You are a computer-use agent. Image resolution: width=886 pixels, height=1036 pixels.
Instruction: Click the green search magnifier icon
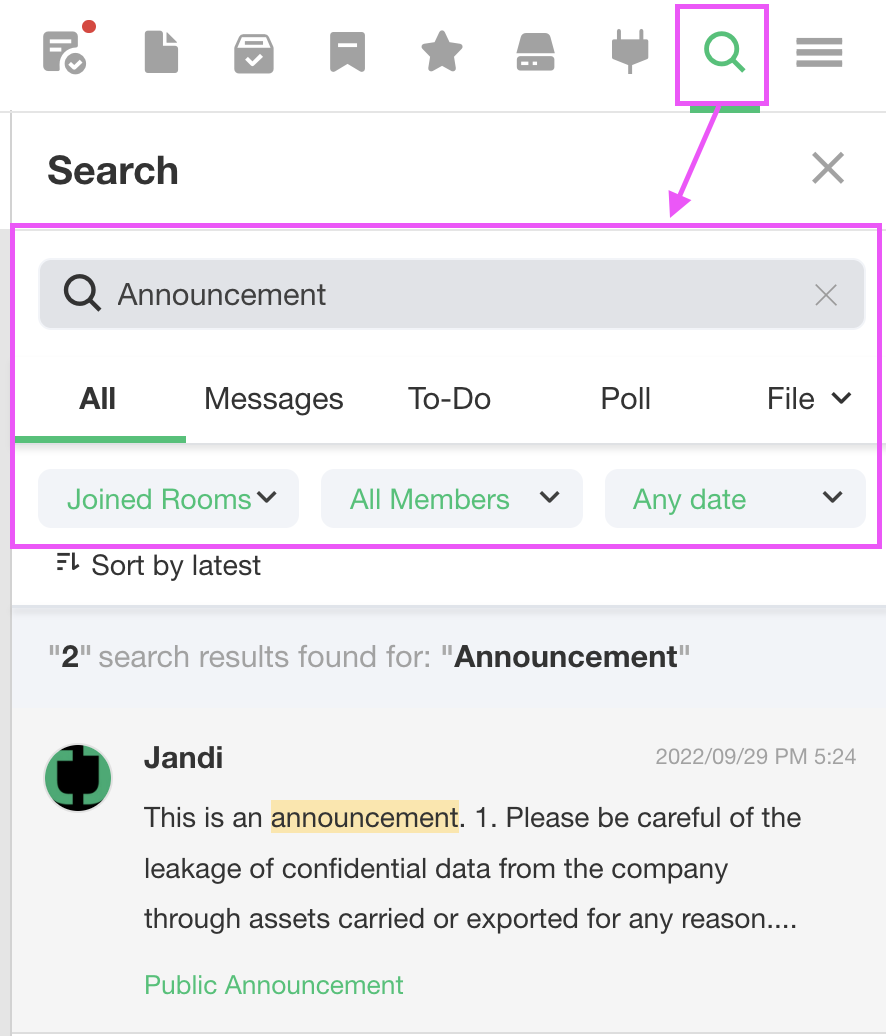[x=723, y=52]
